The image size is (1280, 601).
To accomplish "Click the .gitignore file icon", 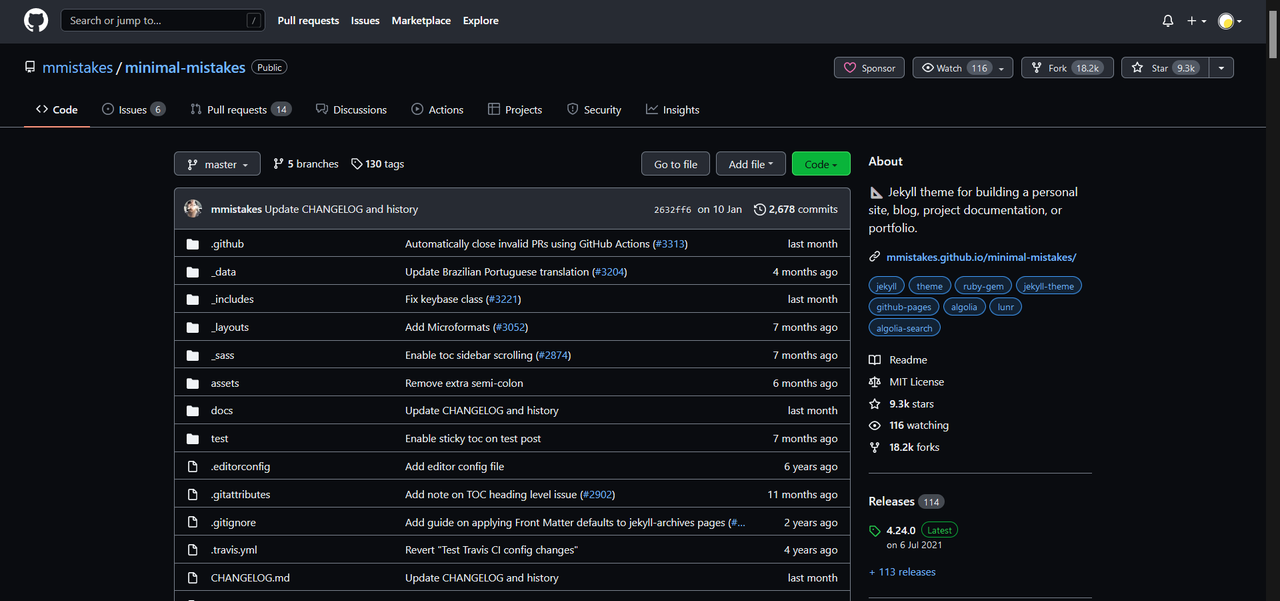I will [x=193, y=522].
